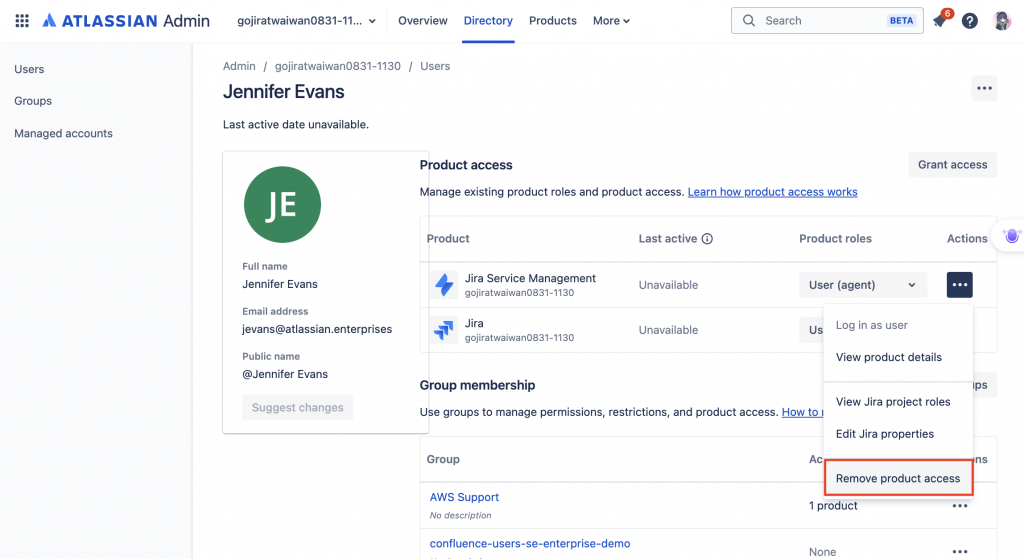Switch to the Products tab
Image resolution: width=1024 pixels, height=559 pixels.
552,21
